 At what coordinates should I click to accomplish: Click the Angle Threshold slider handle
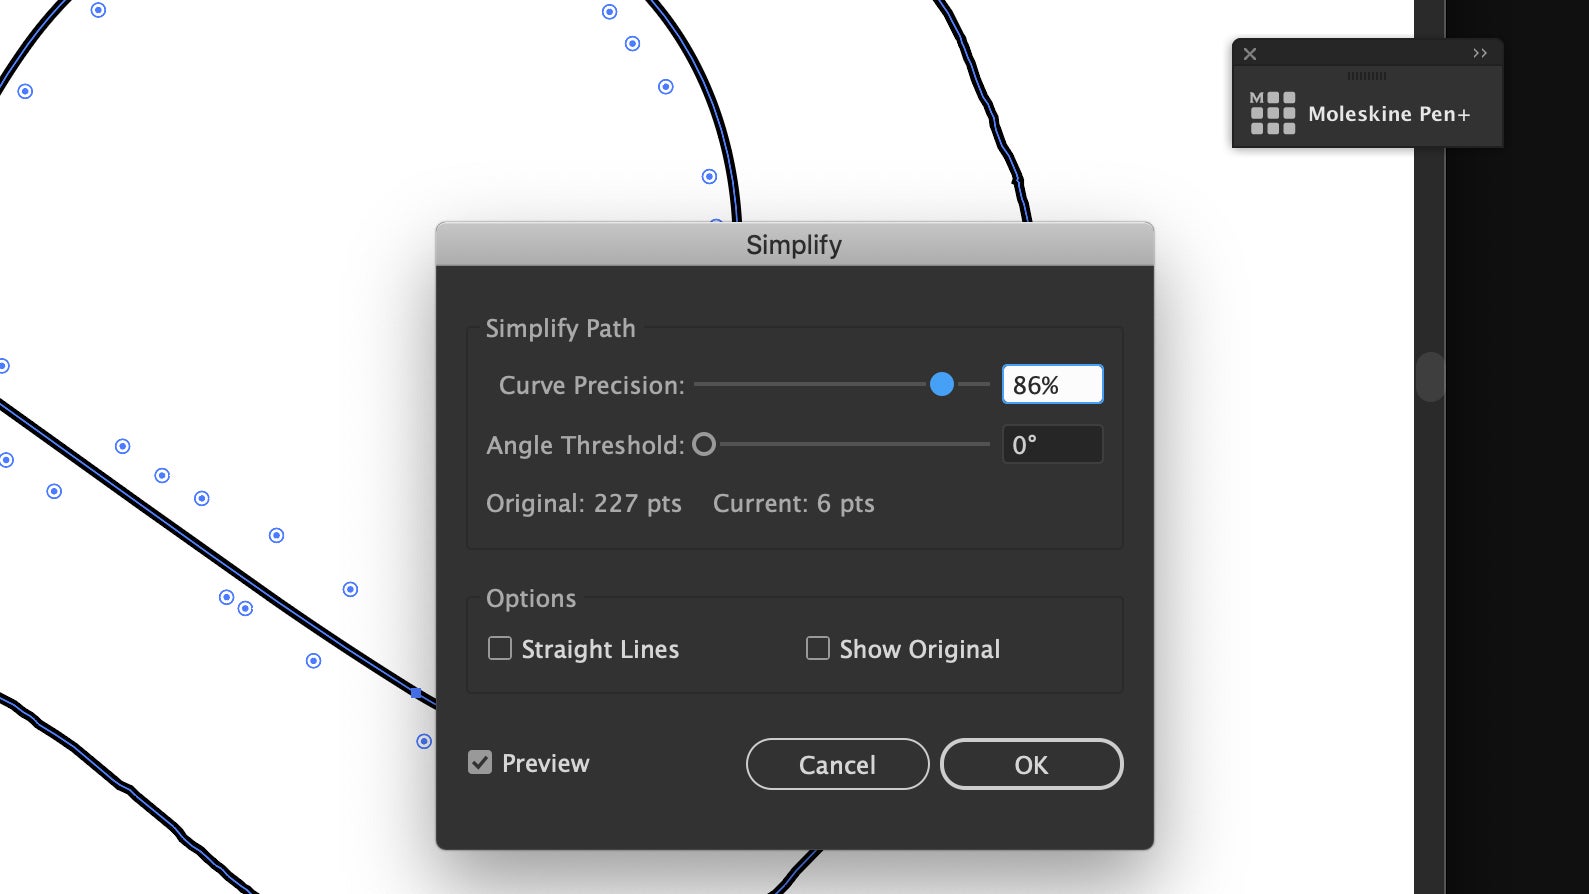click(x=704, y=444)
